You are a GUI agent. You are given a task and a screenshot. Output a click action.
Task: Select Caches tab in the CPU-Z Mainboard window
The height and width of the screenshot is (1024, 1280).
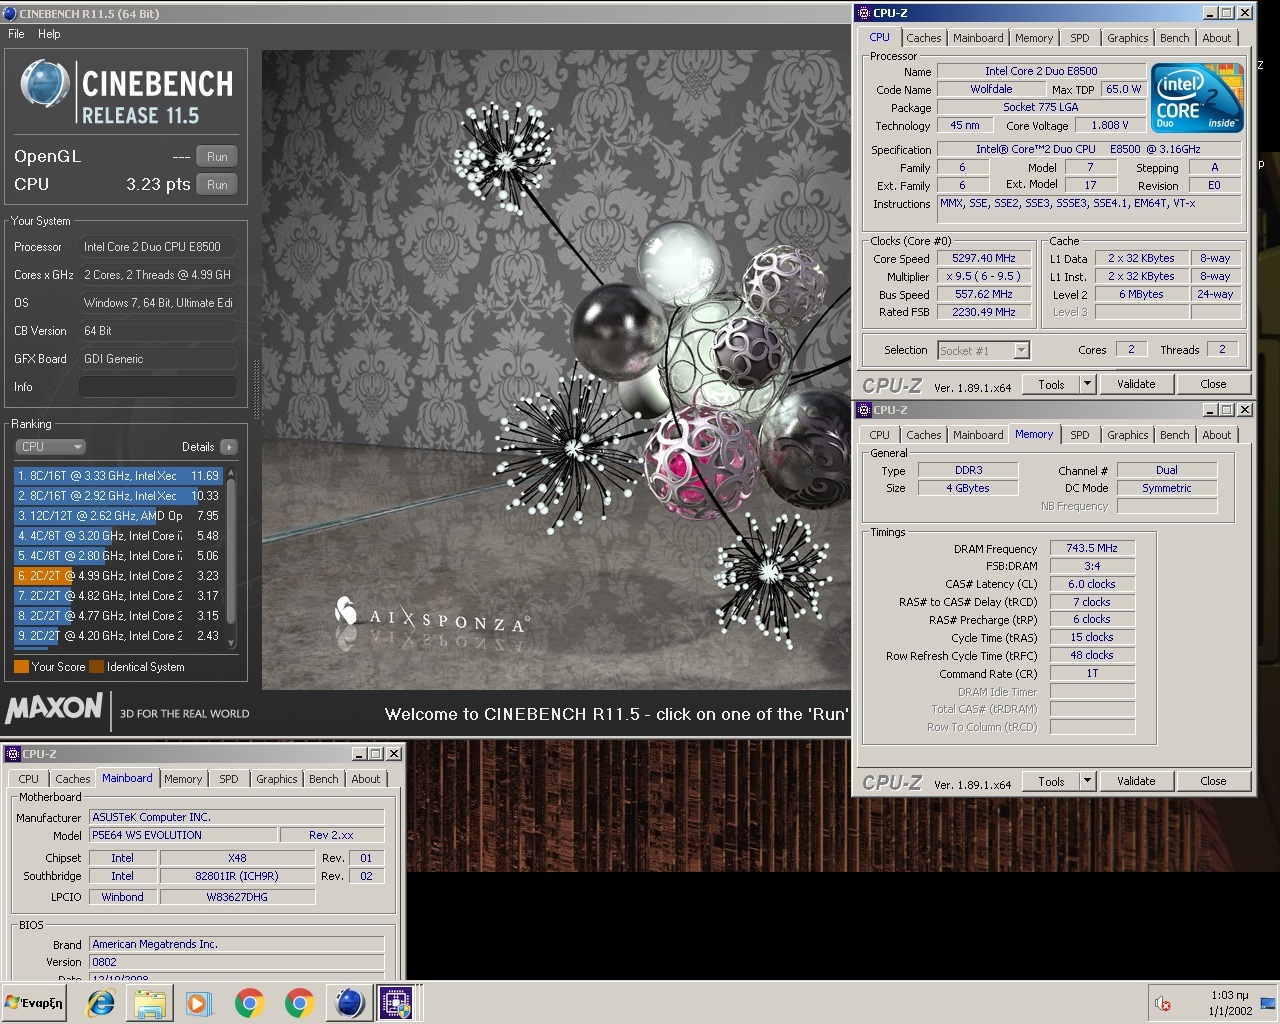click(73, 779)
